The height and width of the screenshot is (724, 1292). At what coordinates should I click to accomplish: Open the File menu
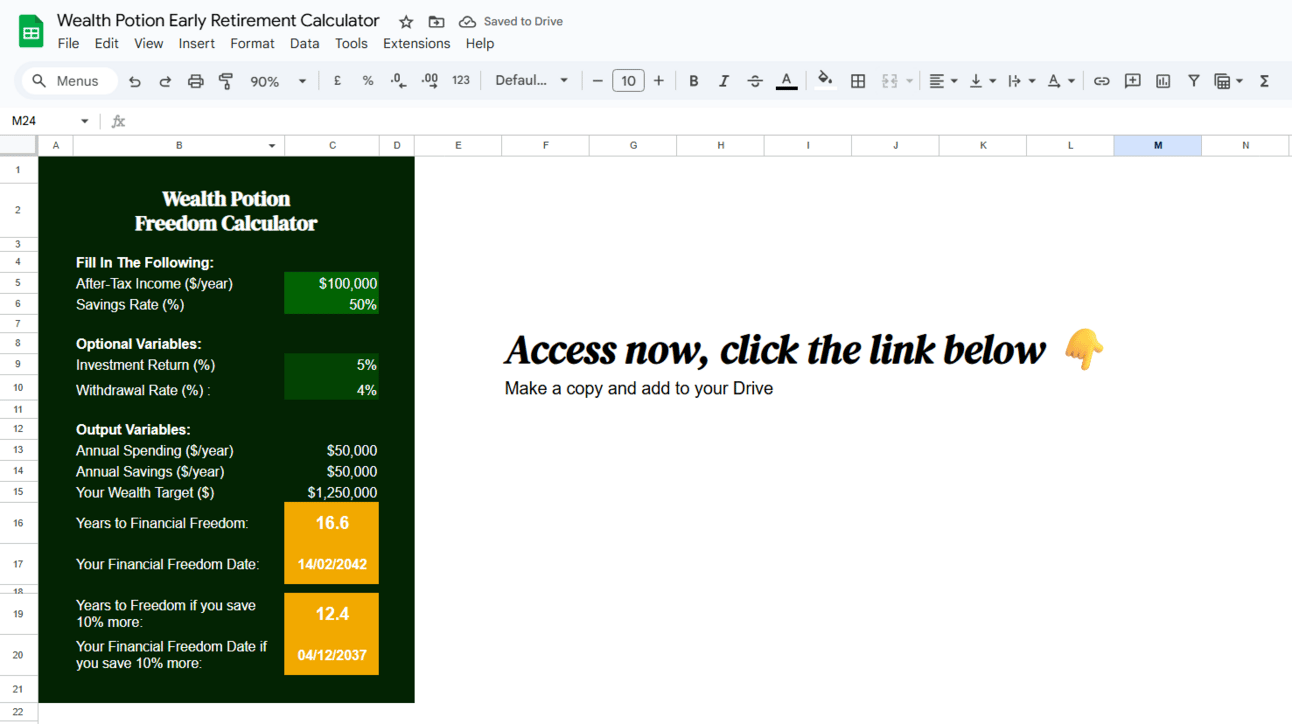coord(68,44)
